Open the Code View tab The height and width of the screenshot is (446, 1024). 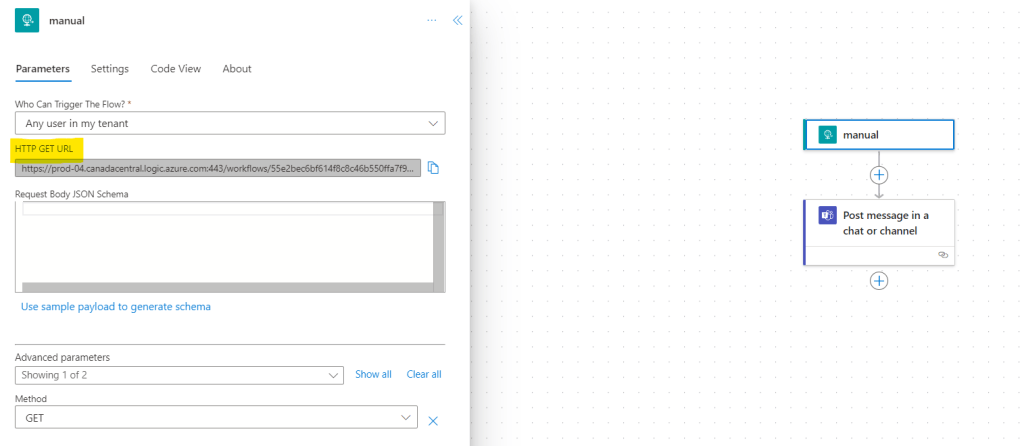(176, 69)
